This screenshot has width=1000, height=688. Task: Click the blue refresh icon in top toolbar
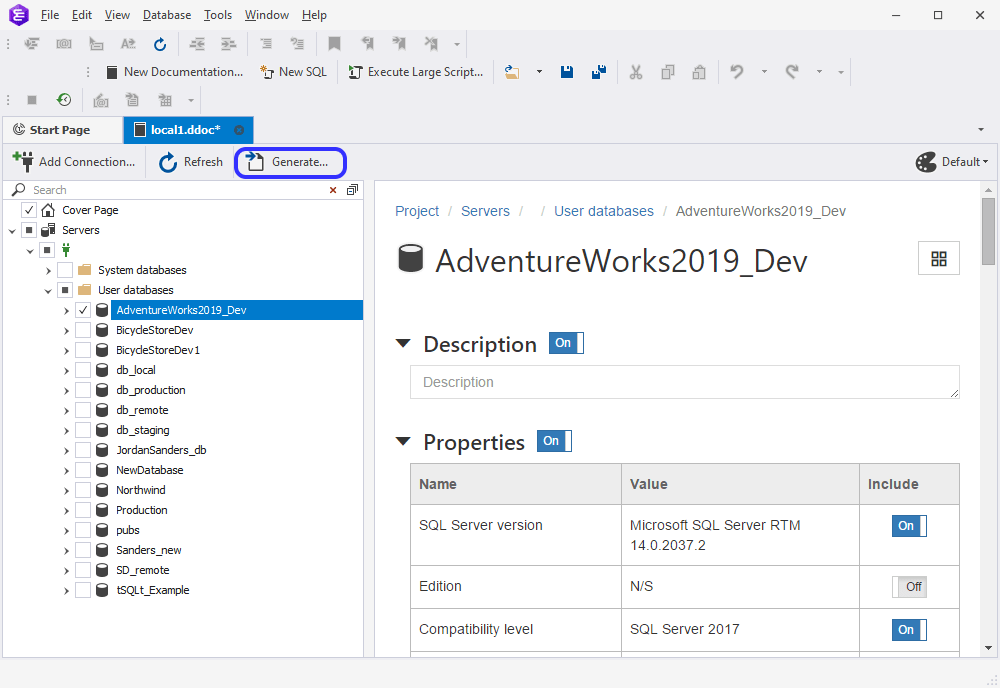(x=159, y=44)
